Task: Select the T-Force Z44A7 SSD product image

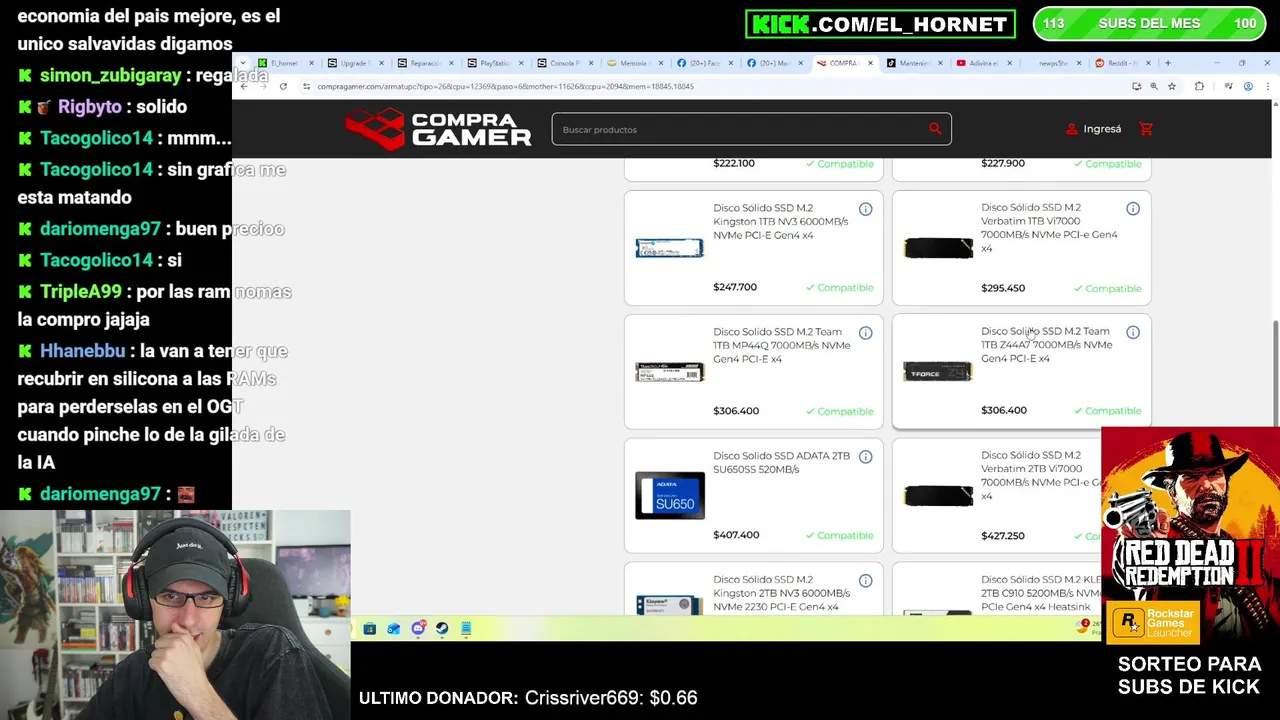Action: tap(938, 372)
